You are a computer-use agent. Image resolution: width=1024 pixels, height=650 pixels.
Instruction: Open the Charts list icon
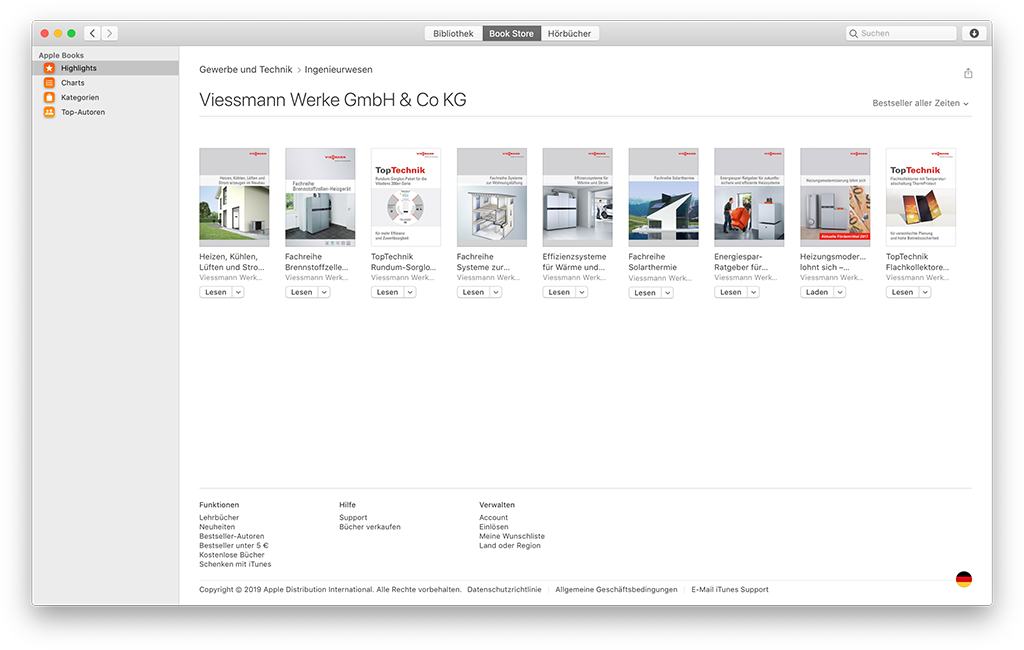(x=49, y=83)
